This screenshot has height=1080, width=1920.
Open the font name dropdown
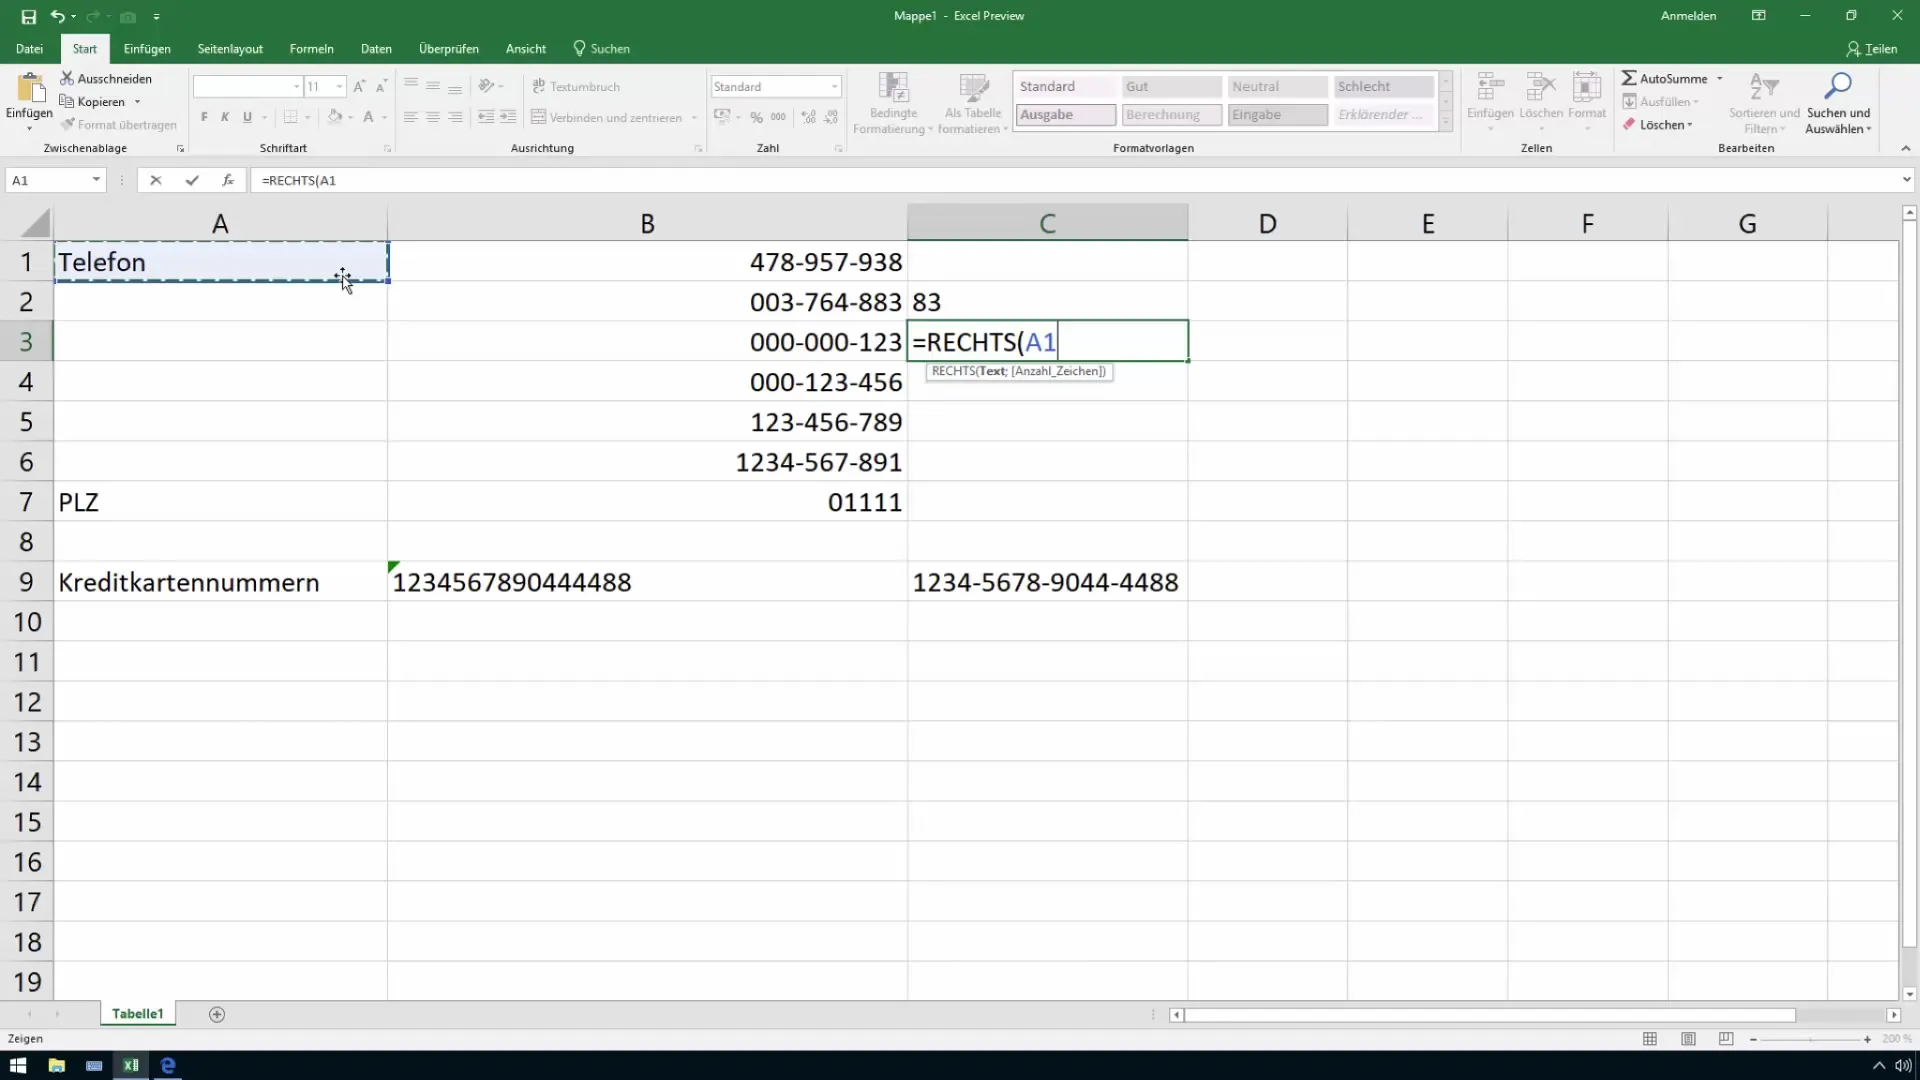coord(296,87)
